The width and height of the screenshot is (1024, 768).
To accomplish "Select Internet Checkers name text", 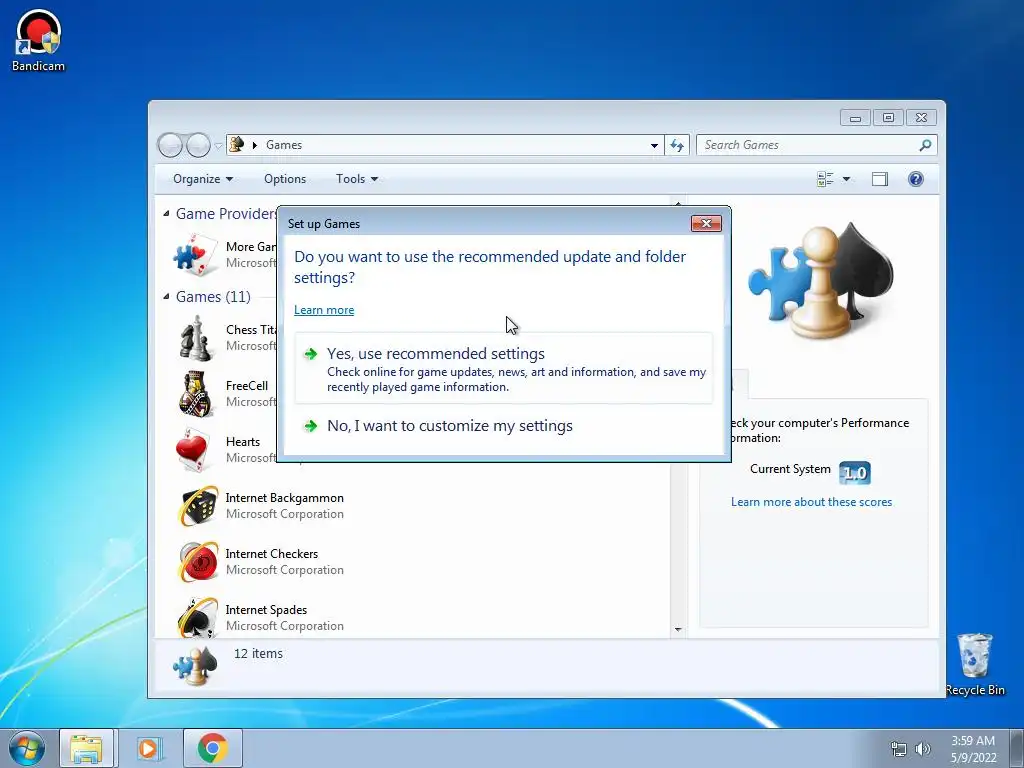I will (272, 554).
